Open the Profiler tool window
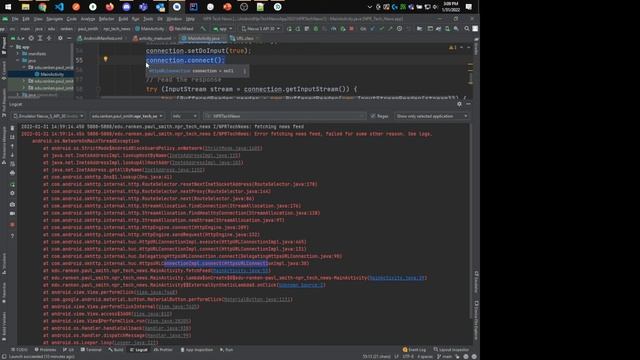This screenshot has height=360, width=640. tap(163, 350)
